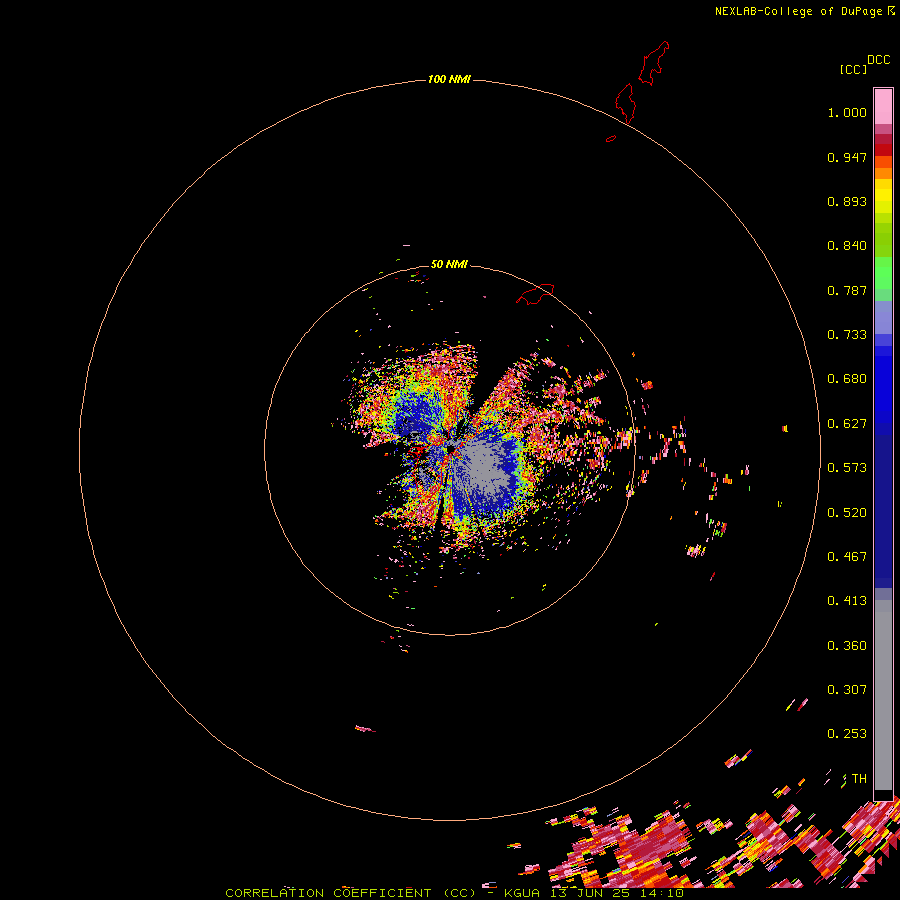Click the red island outline on the 50 NMI ring

[x=535, y=294]
